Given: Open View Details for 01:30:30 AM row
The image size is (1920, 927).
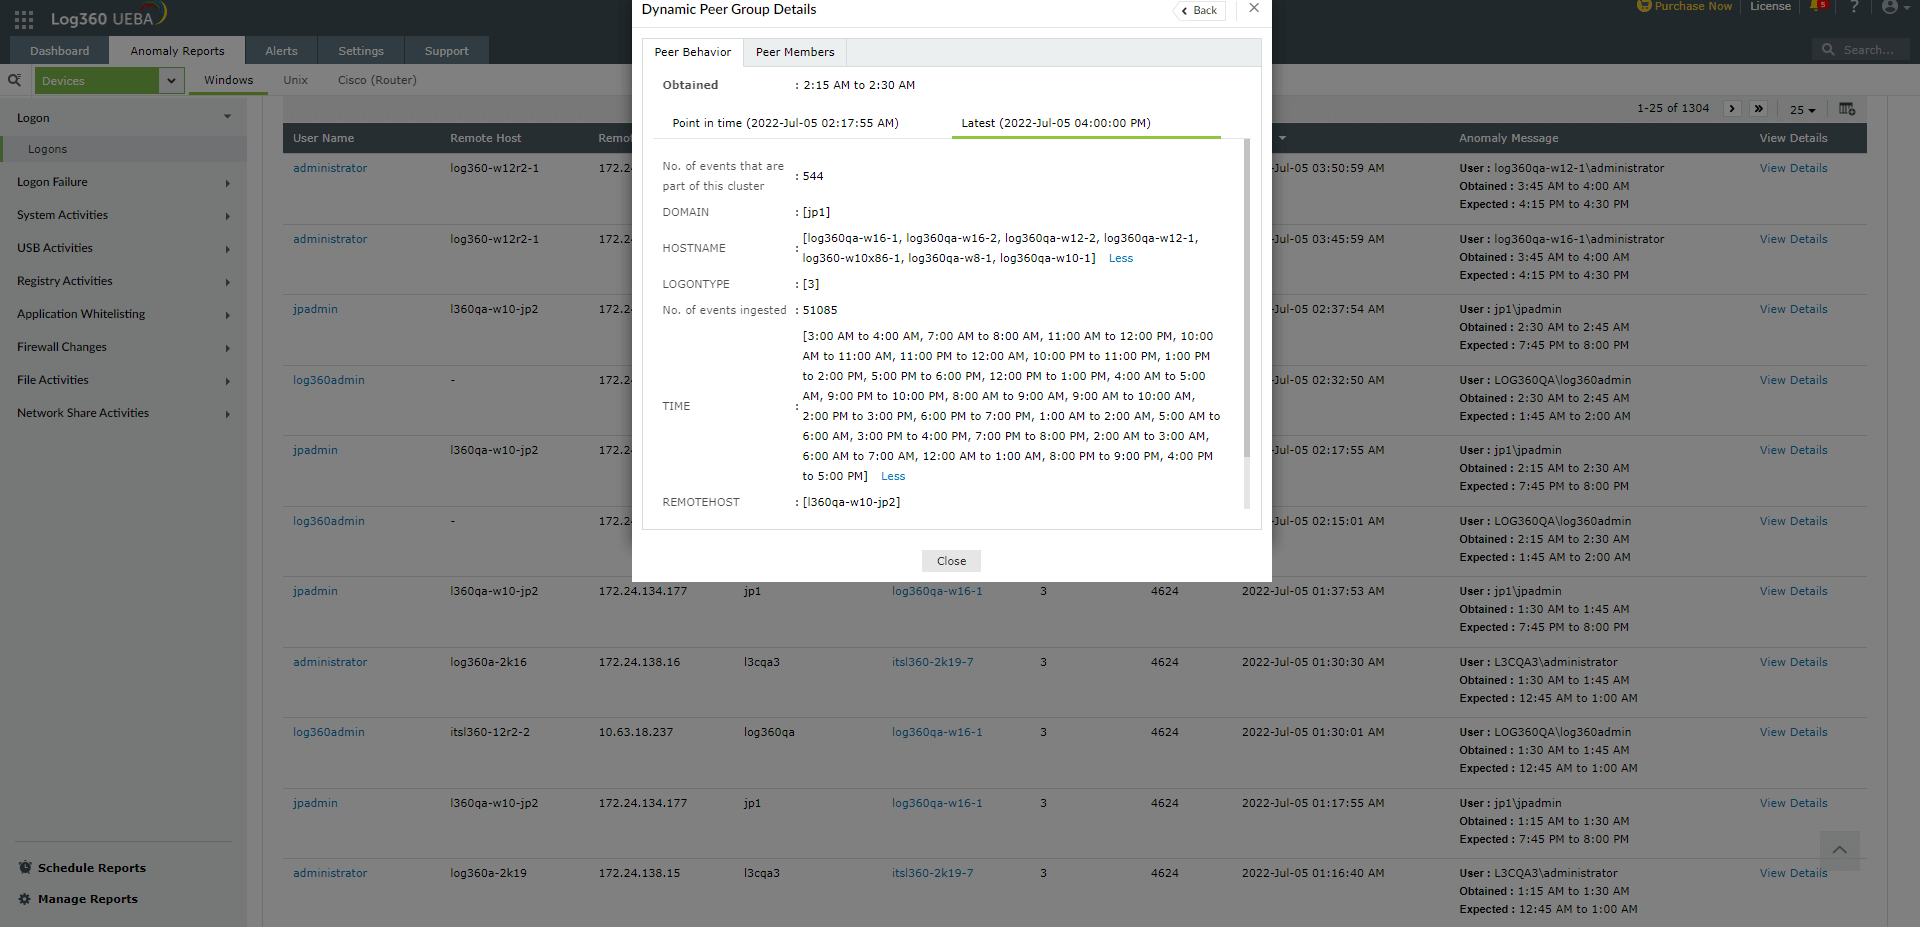Looking at the screenshot, I should tap(1793, 662).
